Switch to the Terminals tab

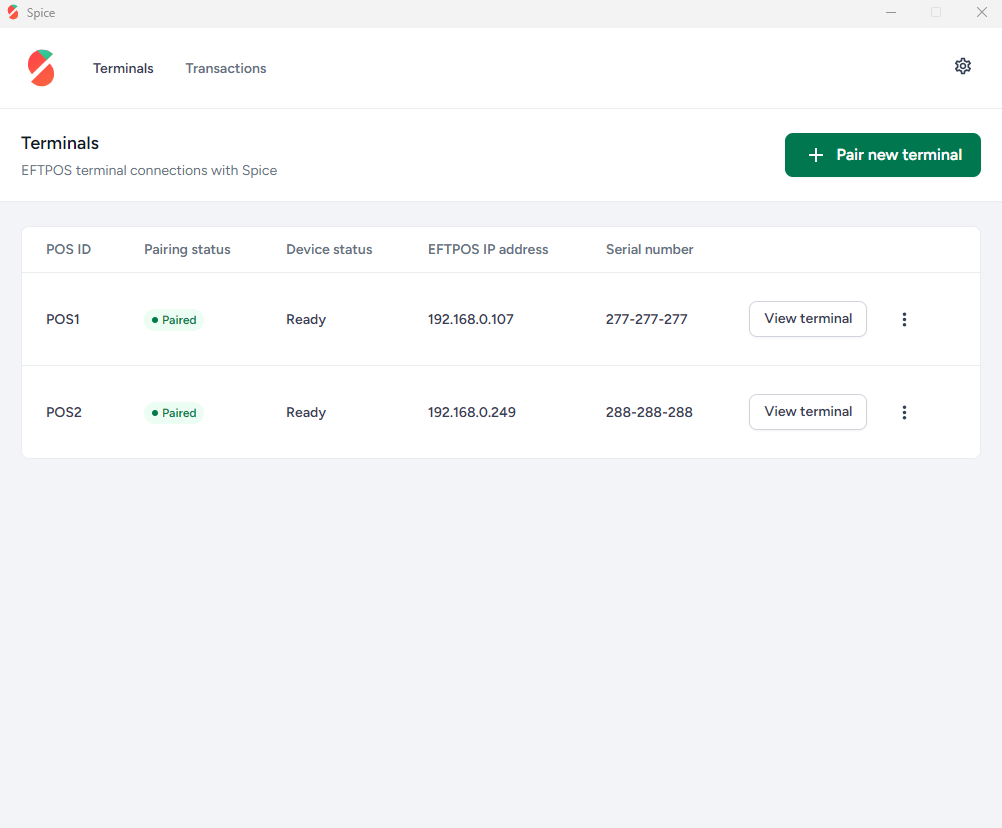tap(123, 68)
